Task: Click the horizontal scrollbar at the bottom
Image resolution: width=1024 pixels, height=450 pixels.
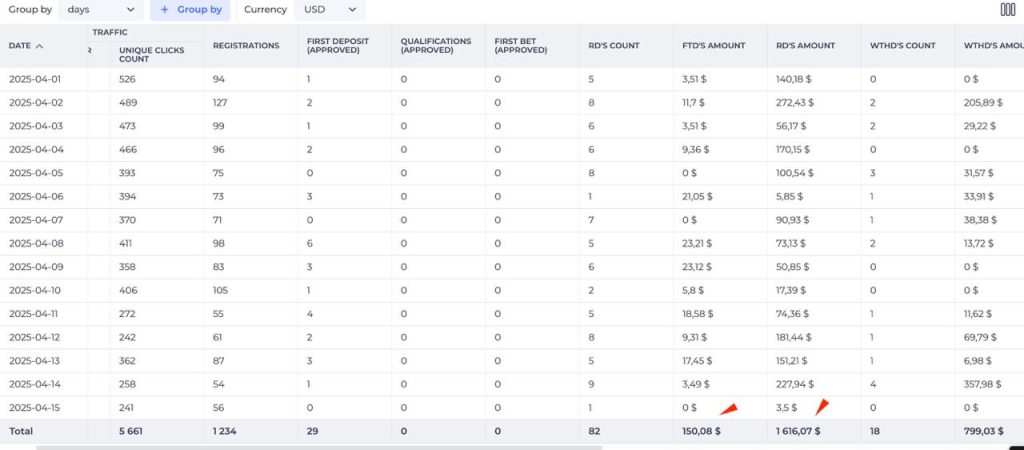Action: point(319,447)
